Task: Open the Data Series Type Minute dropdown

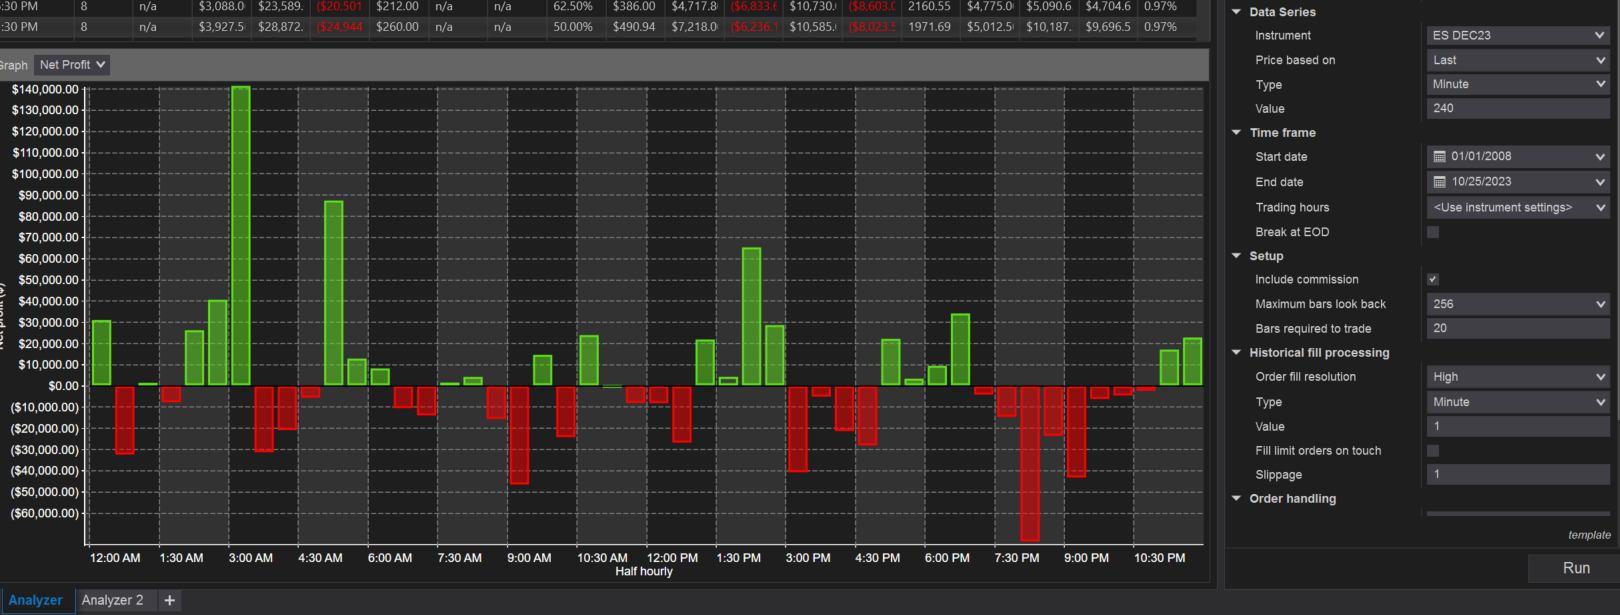Action: tap(1518, 84)
